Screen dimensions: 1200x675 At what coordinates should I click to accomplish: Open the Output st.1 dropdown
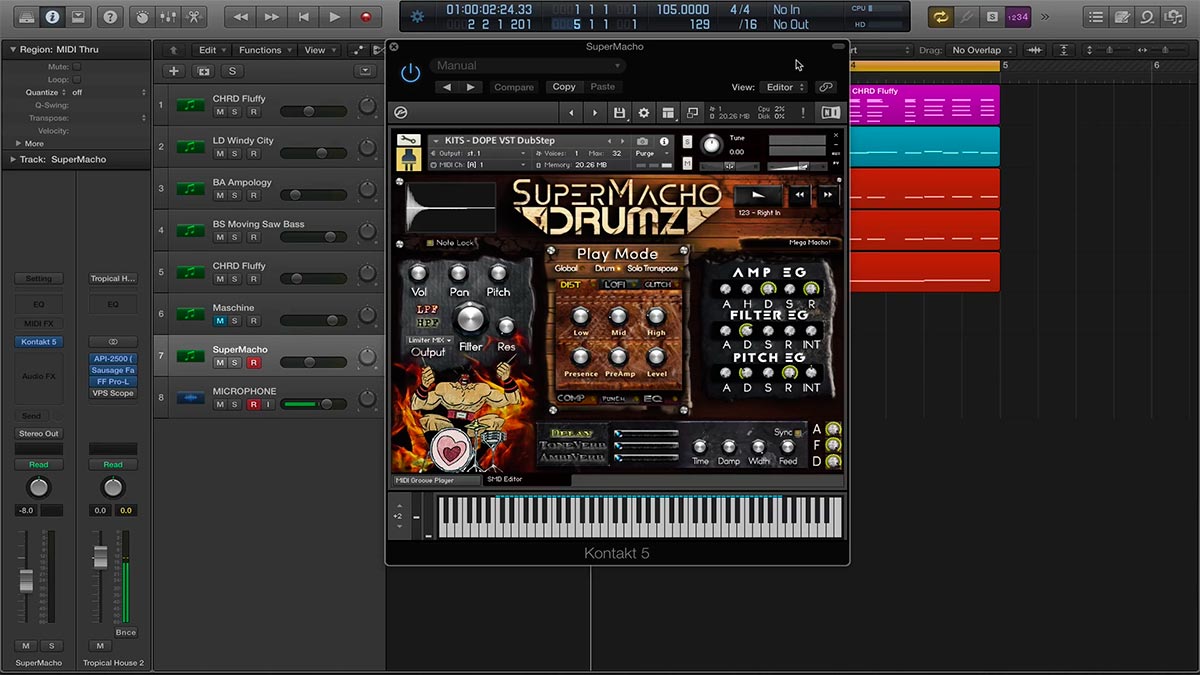click(478, 153)
